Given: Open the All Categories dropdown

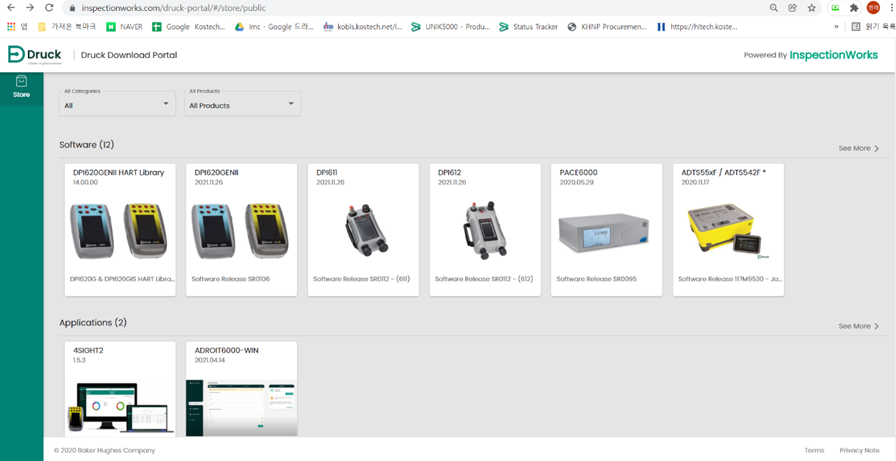Looking at the screenshot, I should [117, 104].
